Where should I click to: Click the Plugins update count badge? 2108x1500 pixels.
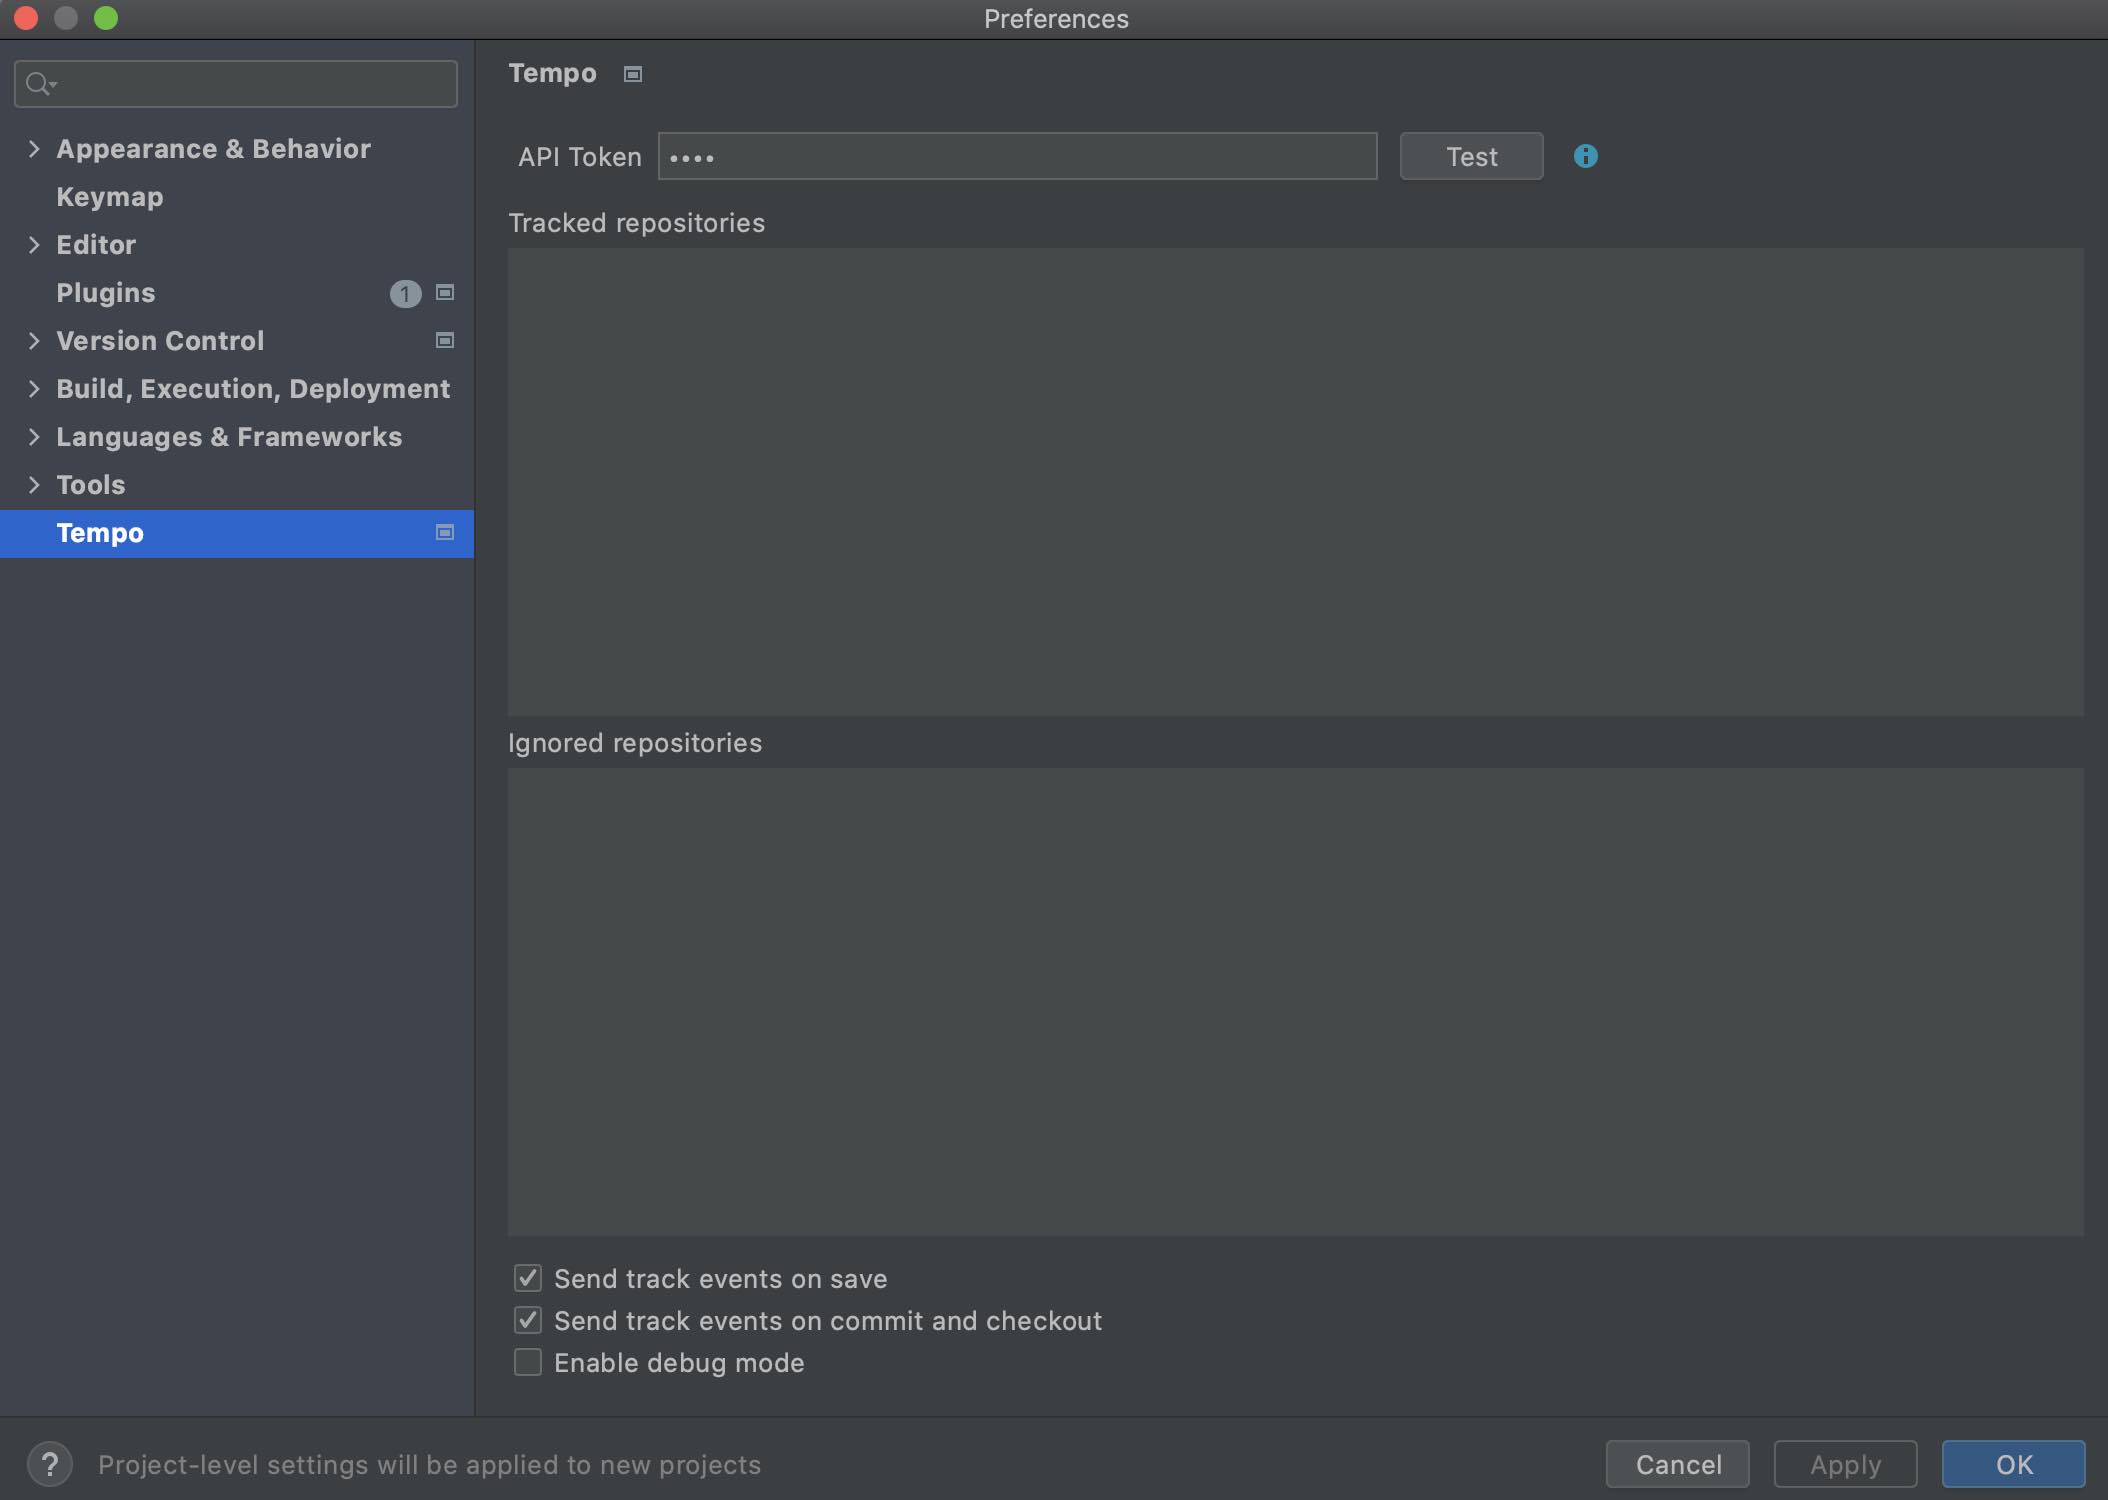click(405, 293)
